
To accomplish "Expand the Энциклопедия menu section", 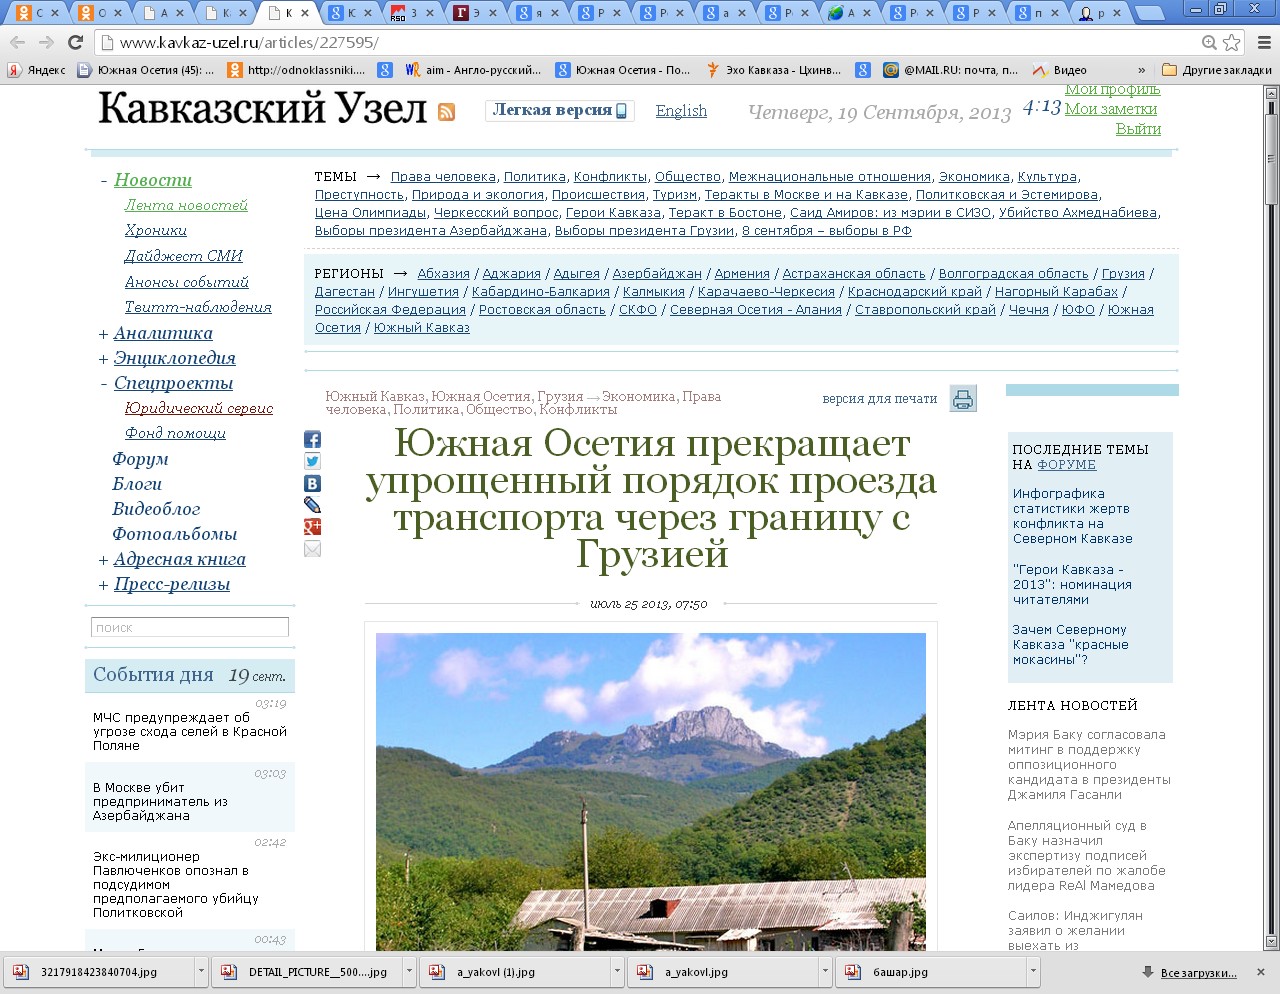I will tap(103, 359).
